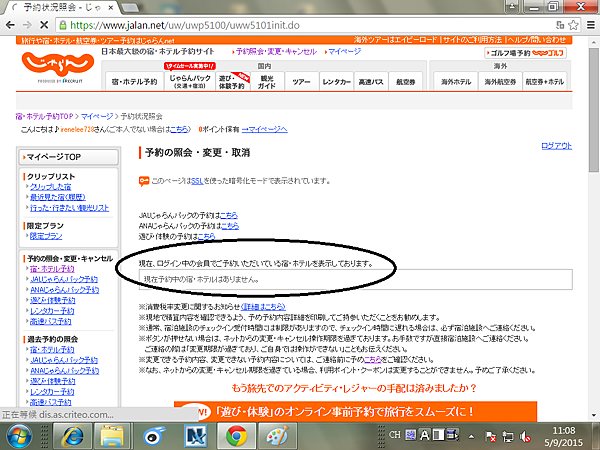Open JALじゃらんパック予約 under 過去予約の照会
The height and width of the screenshot is (450, 600).
[x=64, y=360]
